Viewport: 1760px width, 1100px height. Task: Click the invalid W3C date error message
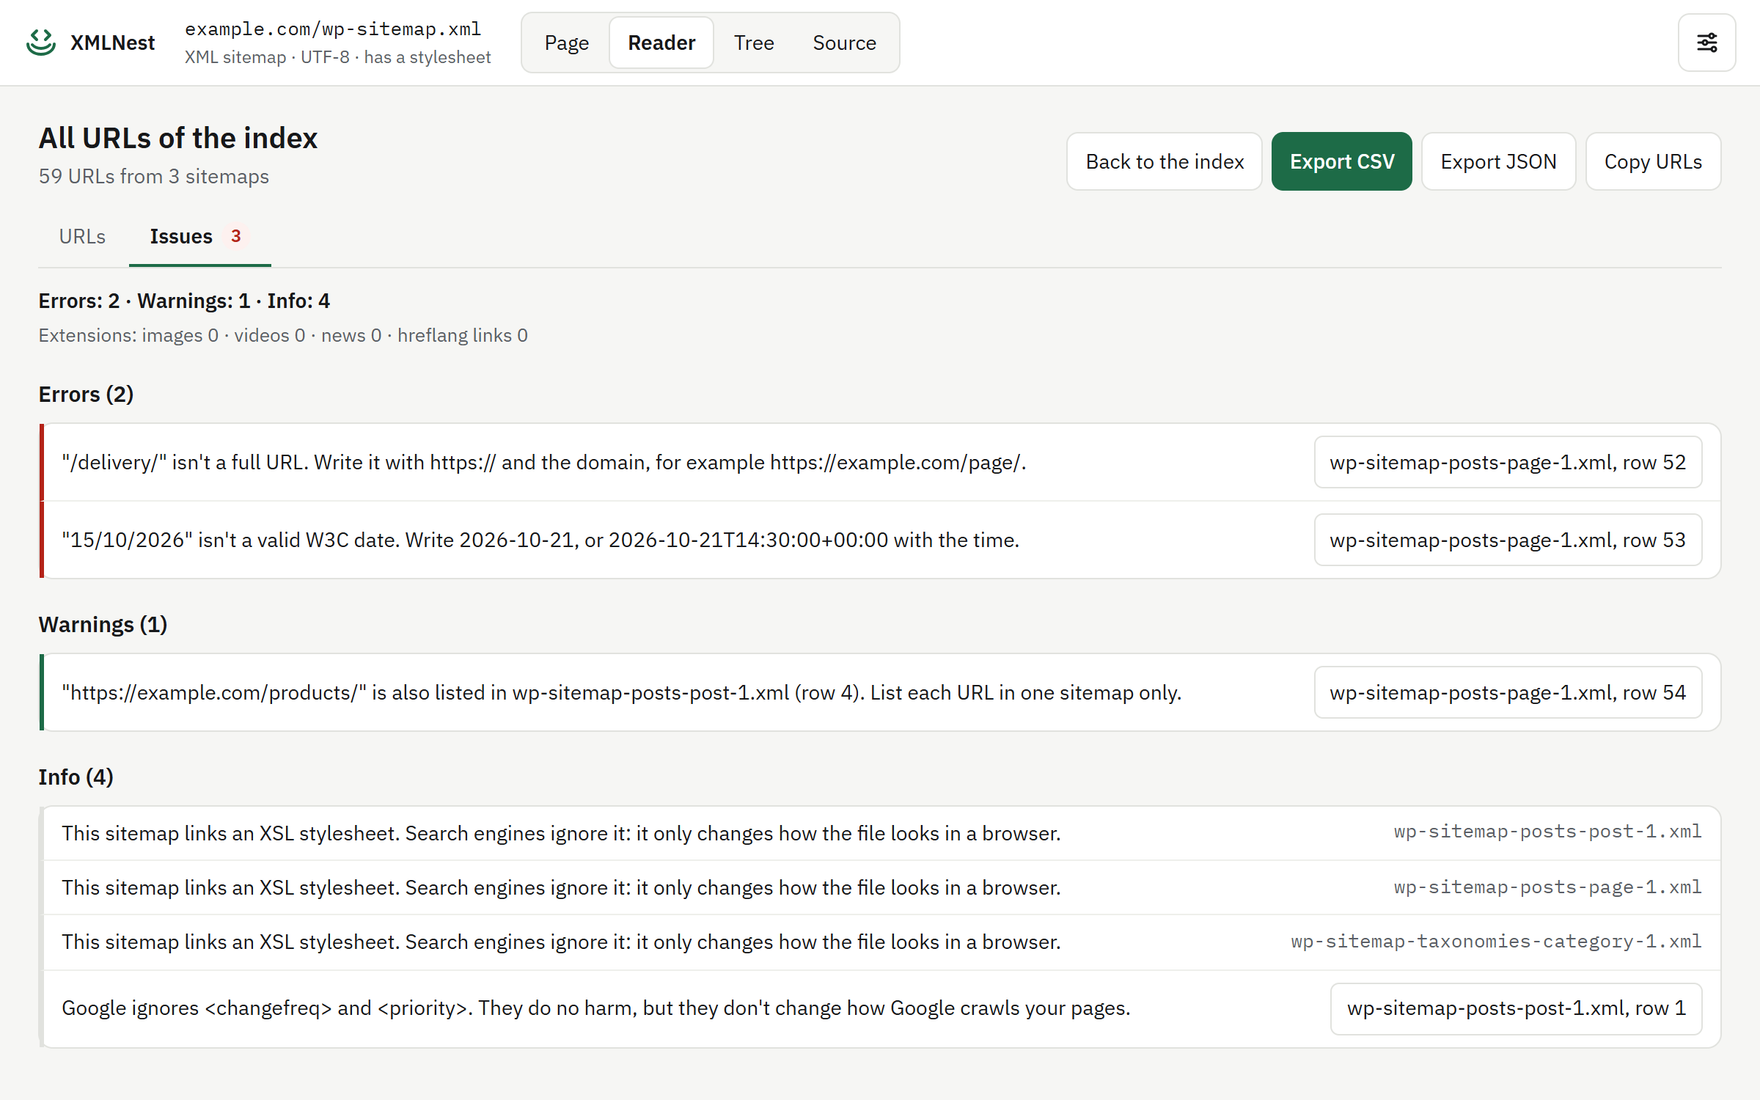[x=540, y=540]
